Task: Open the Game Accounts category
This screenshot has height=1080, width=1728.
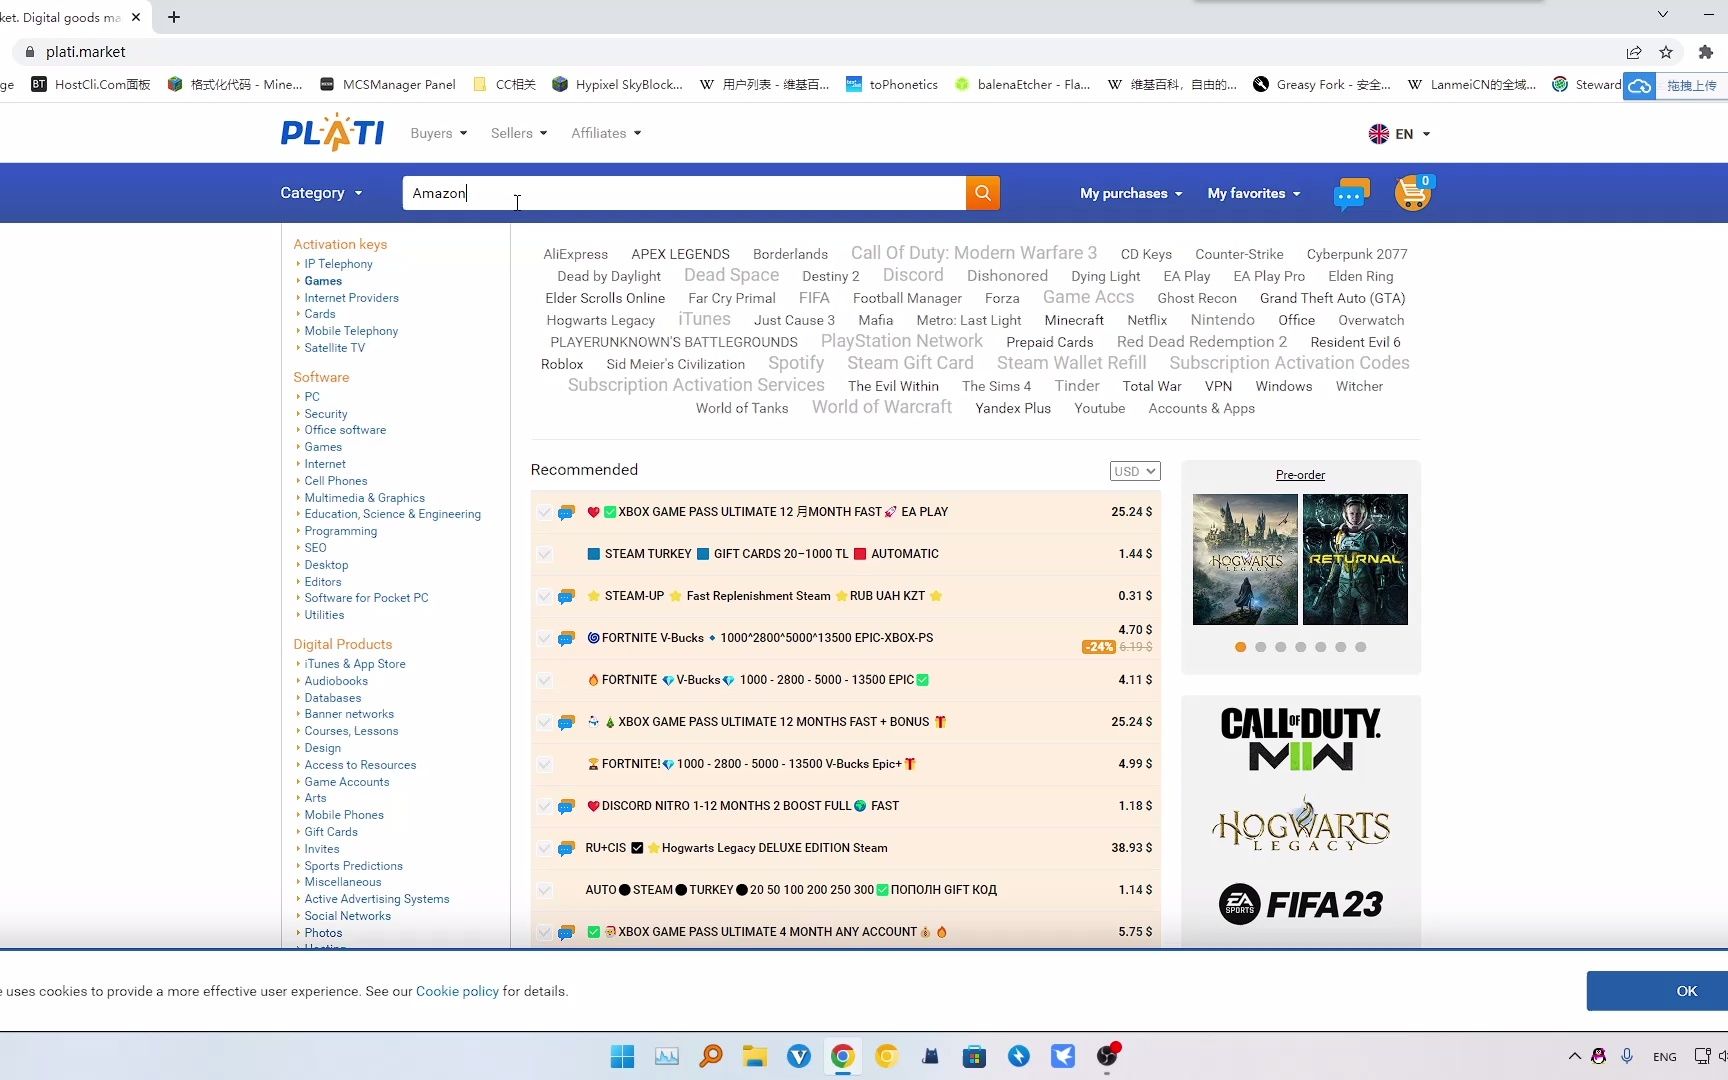Action: (347, 782)
